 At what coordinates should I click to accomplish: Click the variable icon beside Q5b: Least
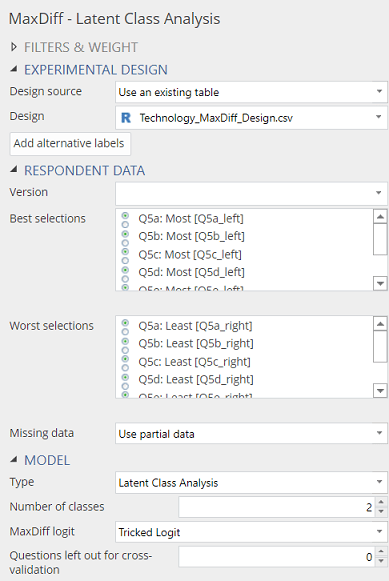(125, 345)
